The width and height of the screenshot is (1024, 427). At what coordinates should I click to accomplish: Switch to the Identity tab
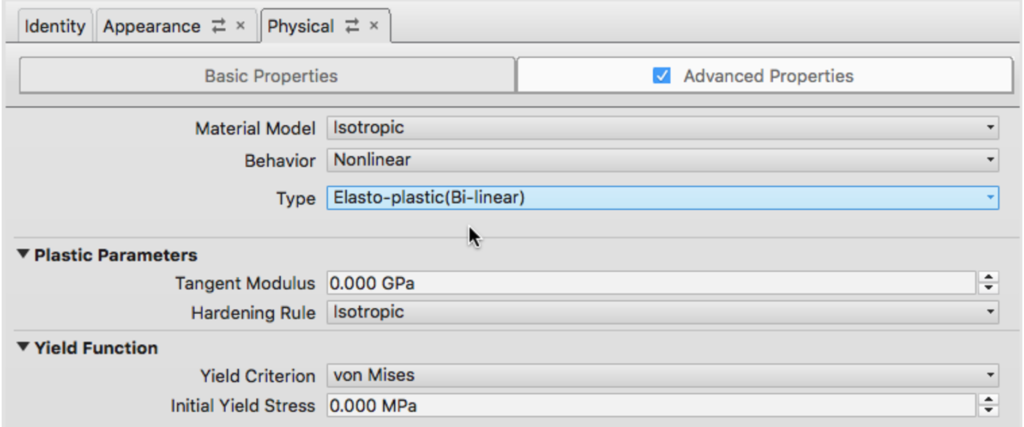[55, 27]
